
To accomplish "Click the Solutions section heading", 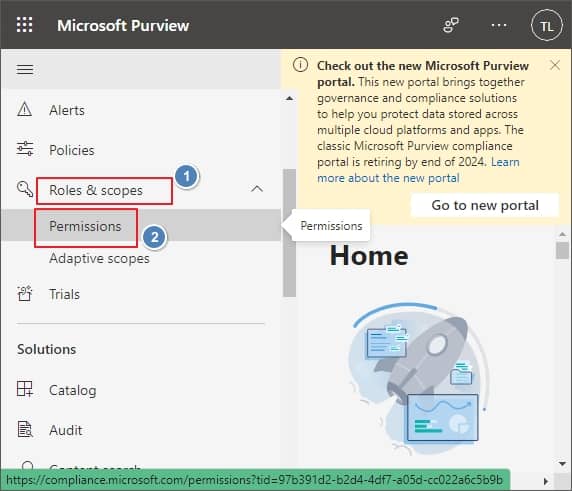I will click(47, 349).
